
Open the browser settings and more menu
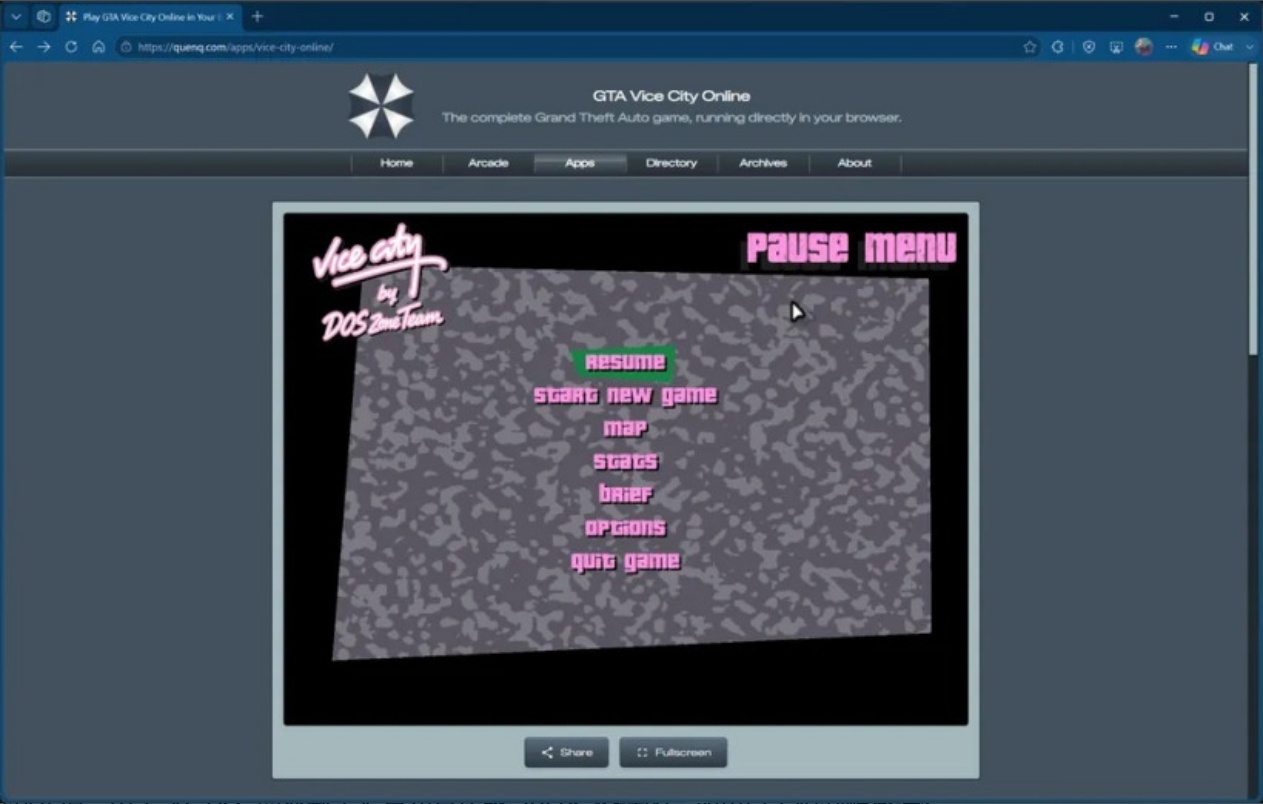tap(1171, 47)
